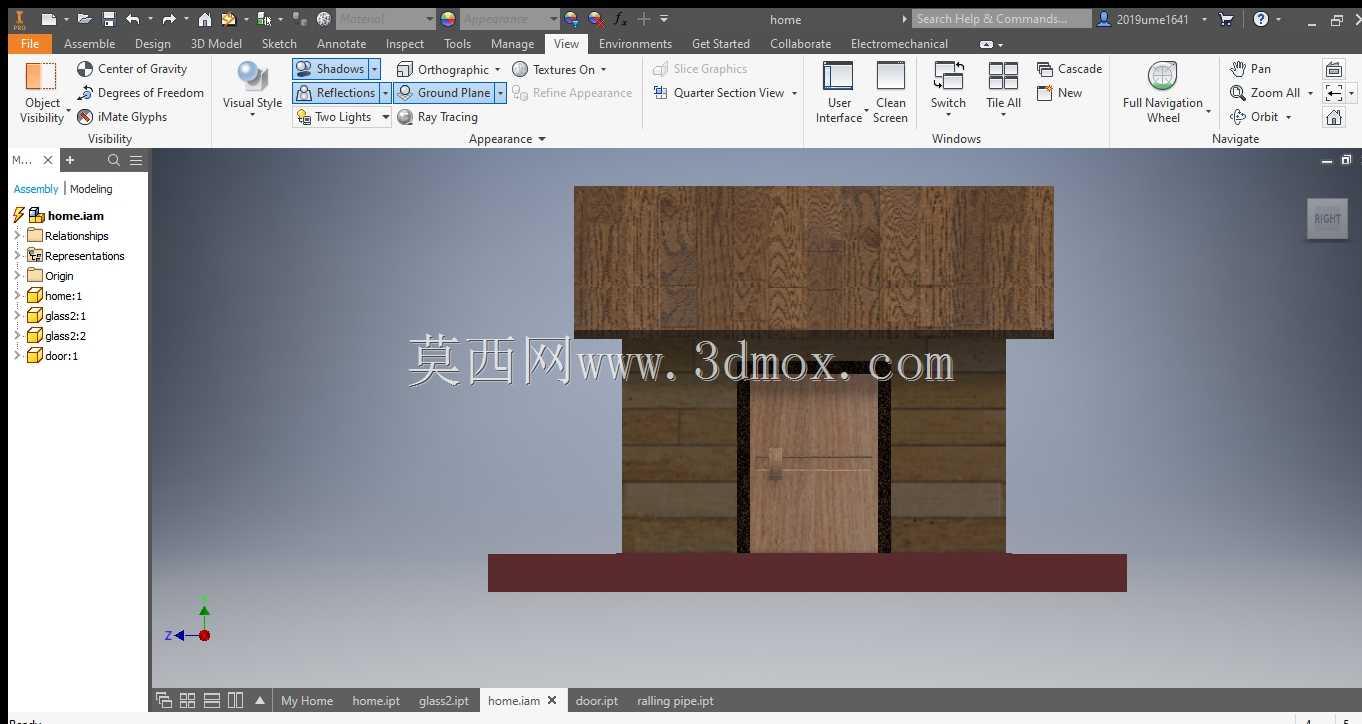Open the Assemble ribbon tab
1362x724 pixels.
(x=89, y=44)
